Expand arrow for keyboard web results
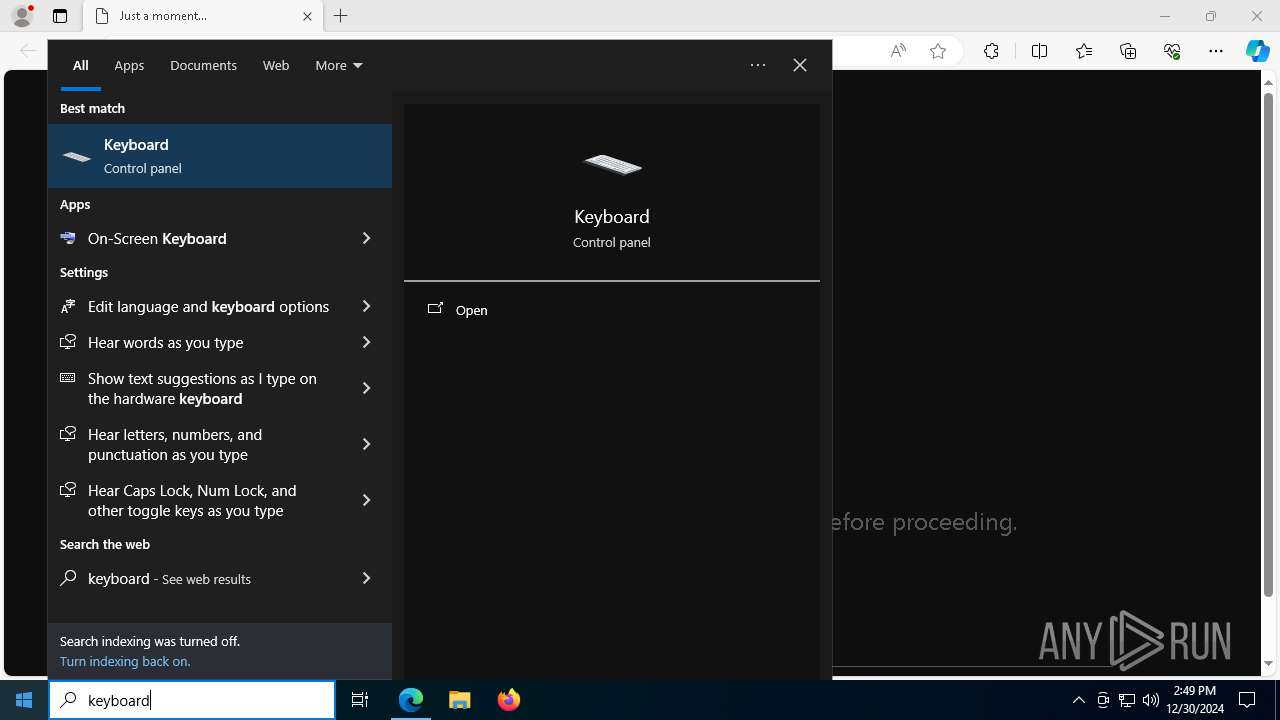This screenshot has width=1280, height=720. click(366, 578)
